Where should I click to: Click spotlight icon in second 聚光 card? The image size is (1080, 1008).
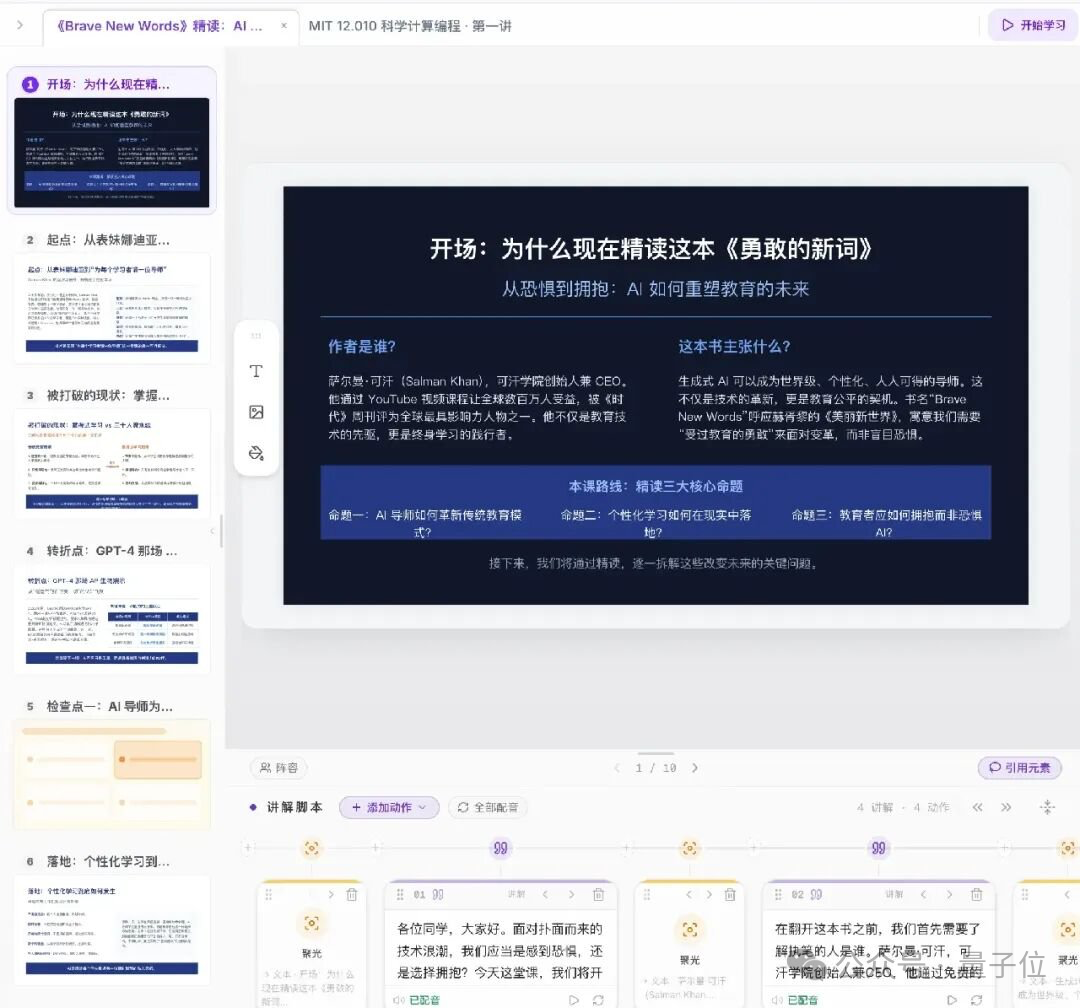click(x=689, y=929)
